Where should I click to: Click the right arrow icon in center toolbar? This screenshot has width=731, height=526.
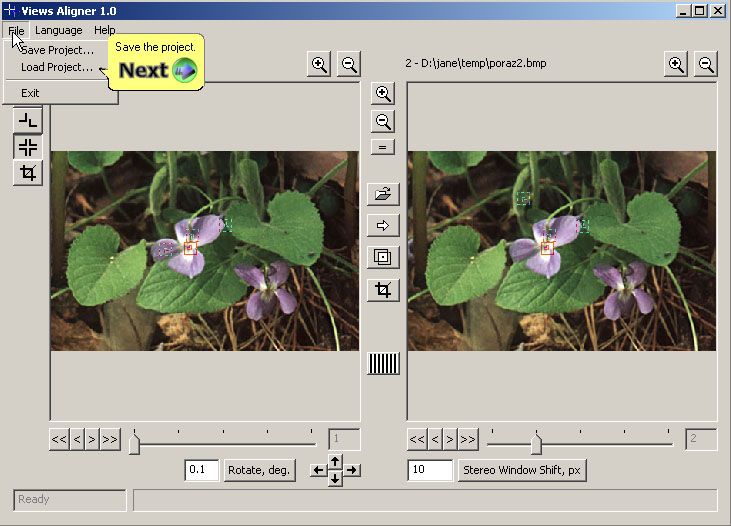click(x=382, y=225)
